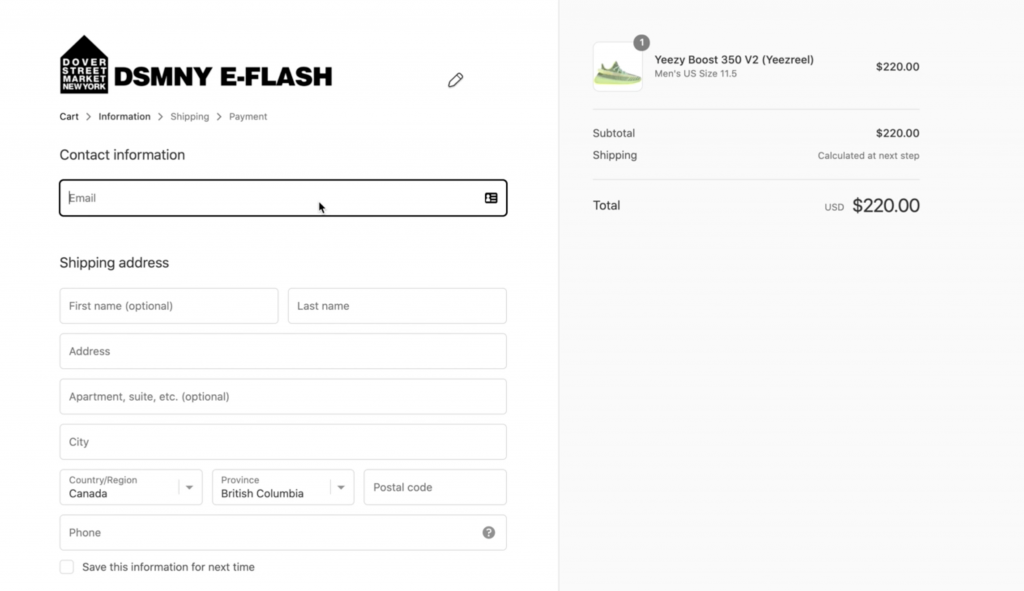Click the Address input field

pos(283,351)
